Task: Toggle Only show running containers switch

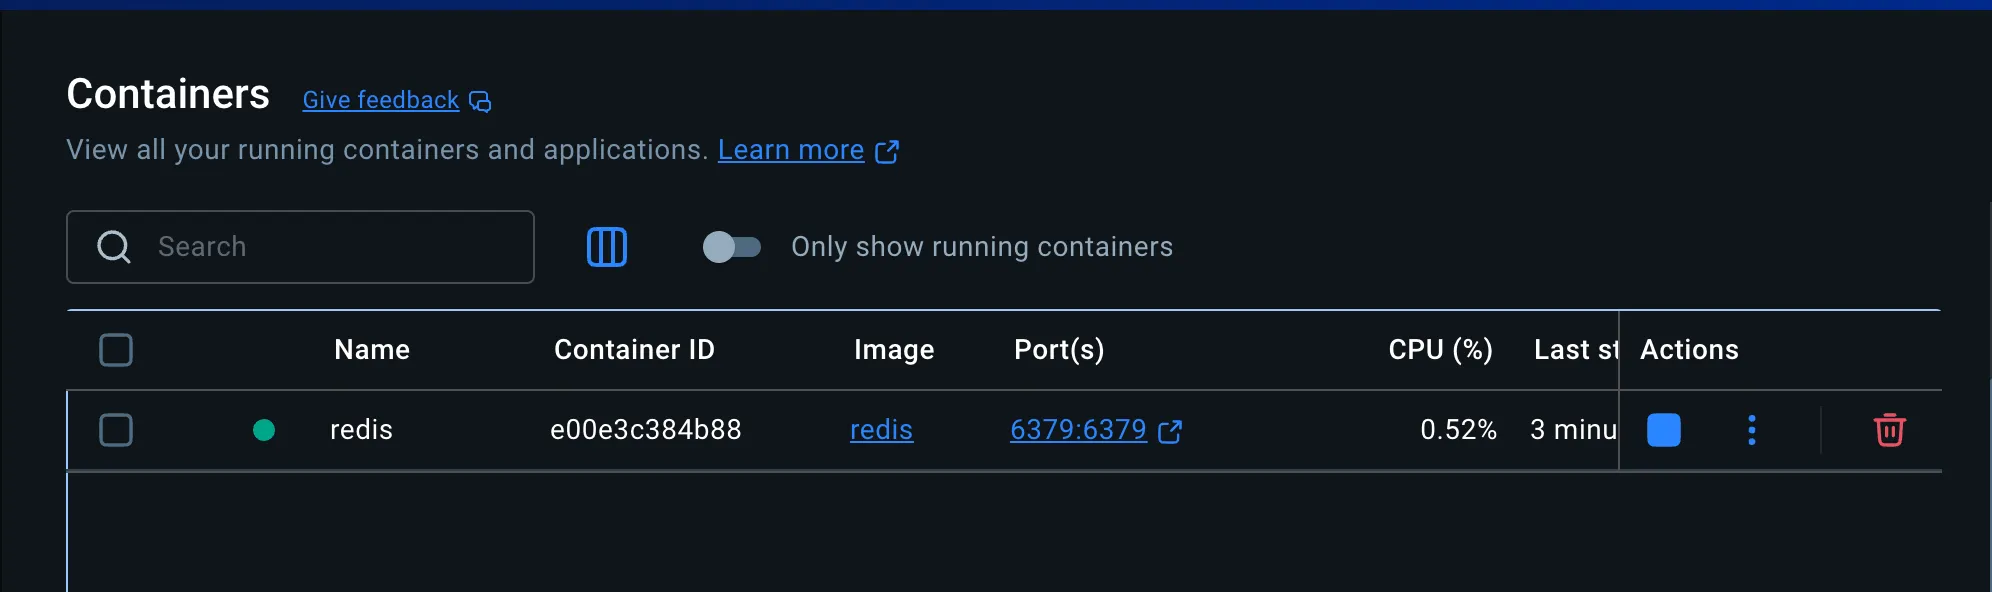Action: (732, 247)
